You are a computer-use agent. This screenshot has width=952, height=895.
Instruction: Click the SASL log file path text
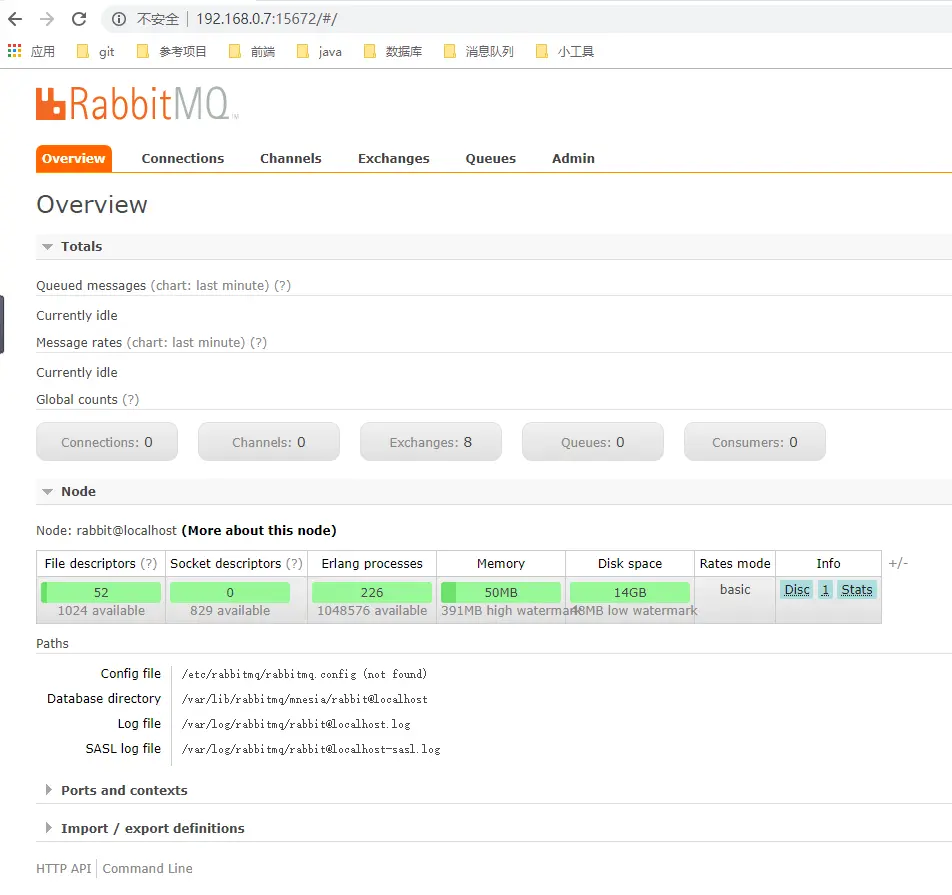(x=311, y=749)
